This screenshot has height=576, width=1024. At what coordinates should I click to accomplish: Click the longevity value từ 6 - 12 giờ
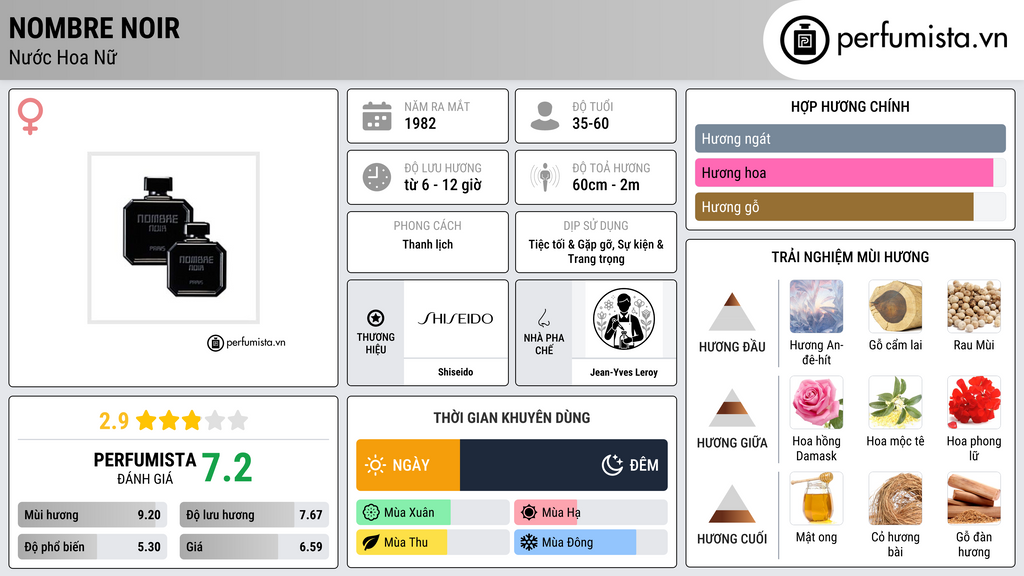point(443,185)
